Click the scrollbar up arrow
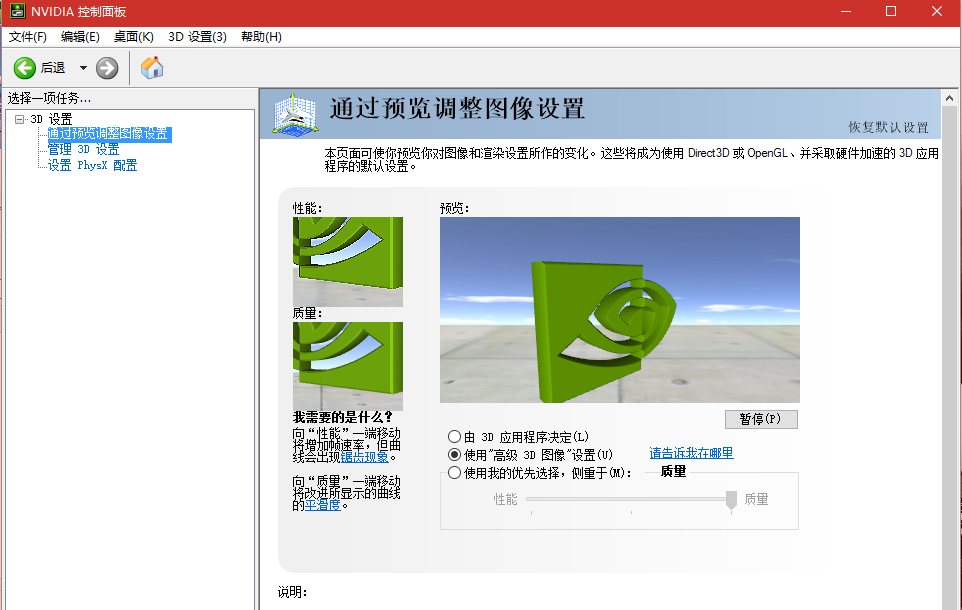 click(x=949, y=98)
